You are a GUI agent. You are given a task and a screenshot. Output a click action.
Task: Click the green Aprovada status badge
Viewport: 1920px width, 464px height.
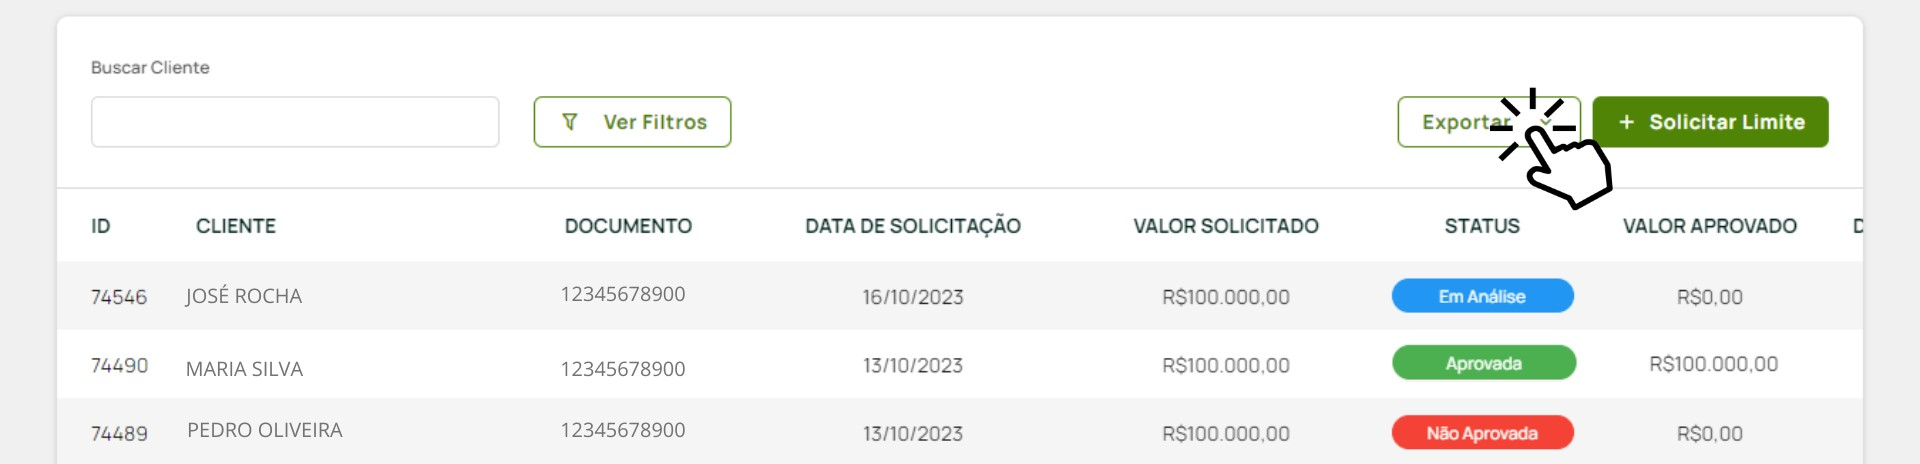coord(1484,363)
